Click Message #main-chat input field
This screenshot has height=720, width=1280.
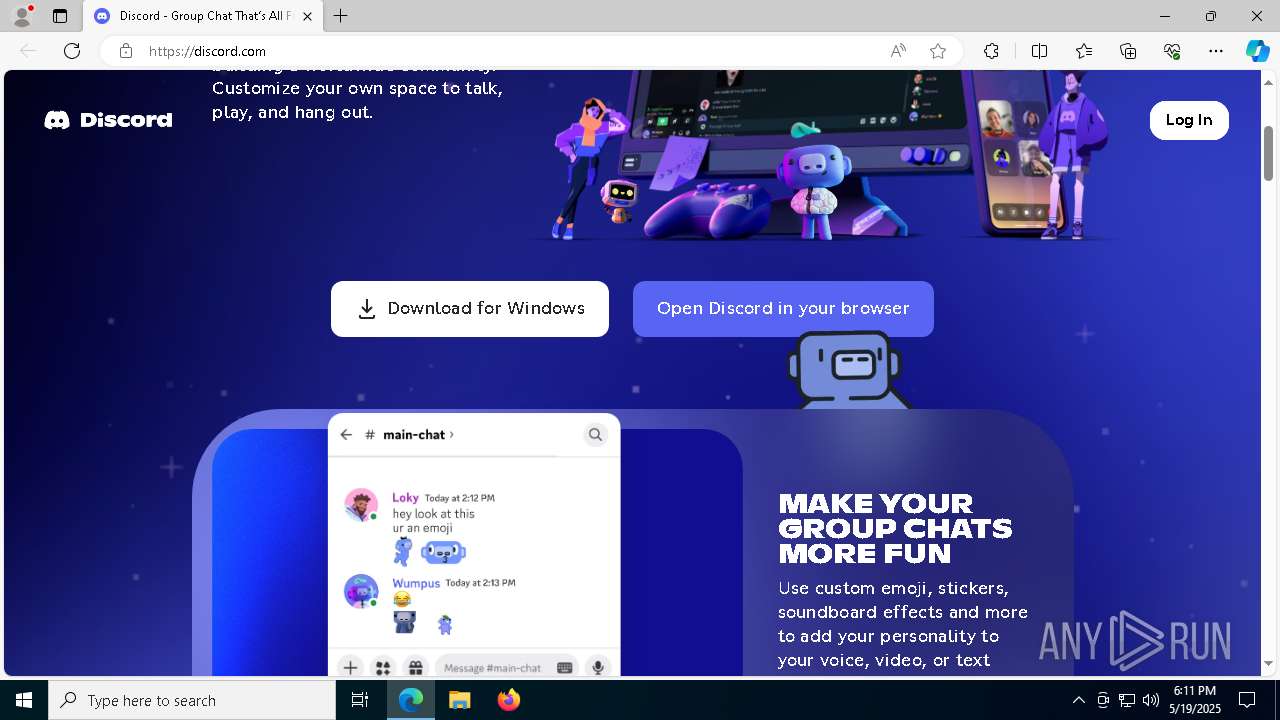[x=508, y=667]
